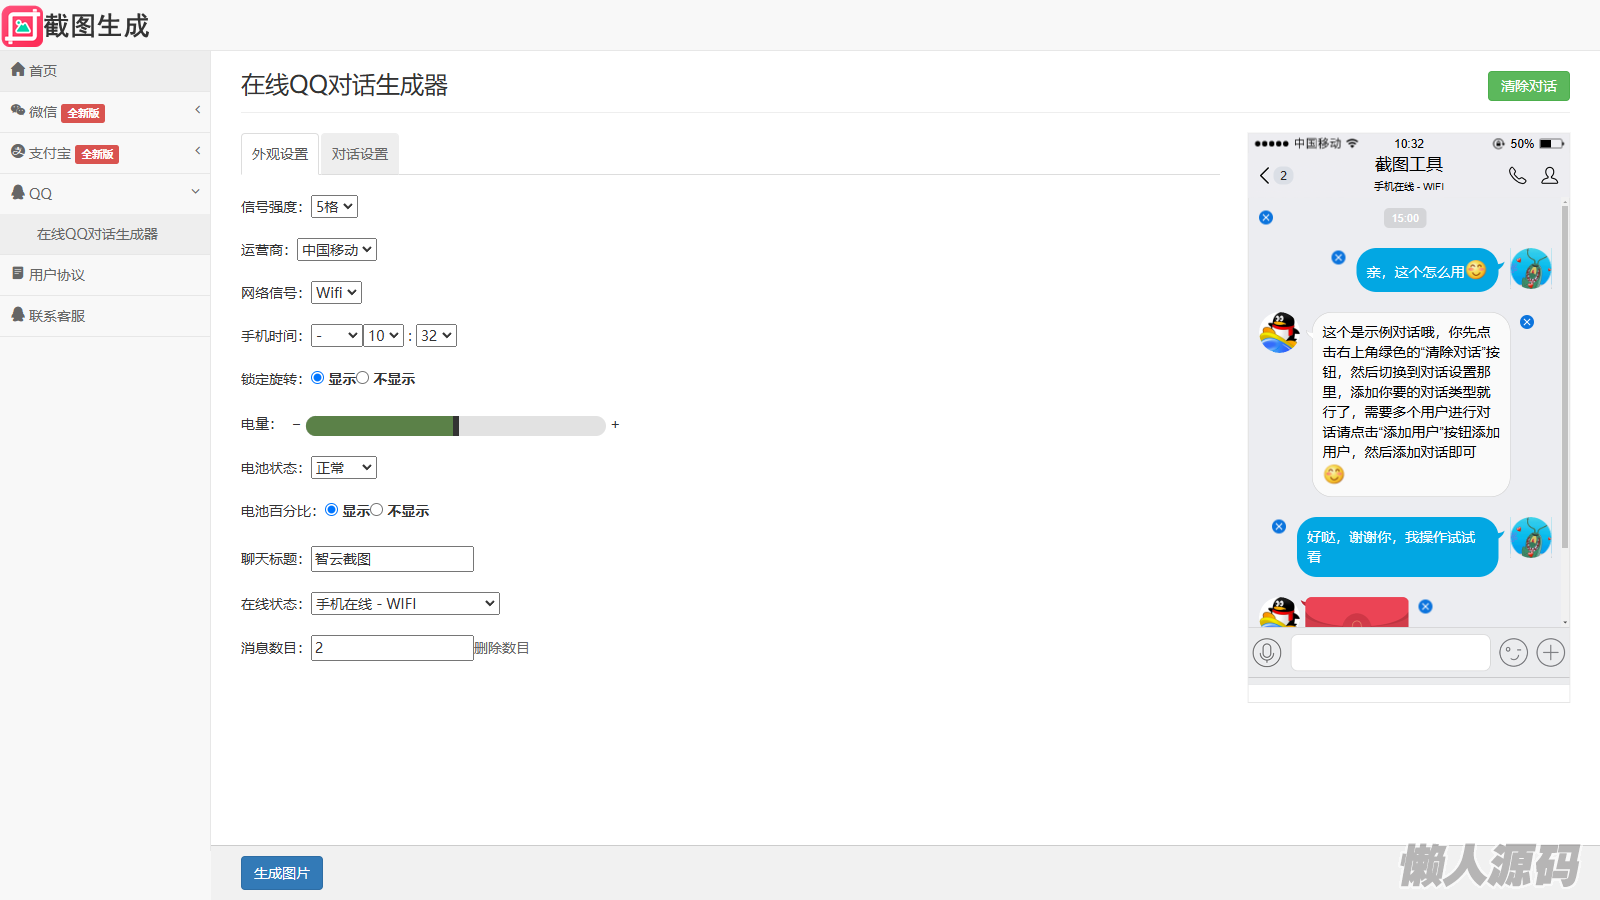1600x900 pixels.
Task: Open the 运营商 carrier dropdown
Action: pyautogui.click(x=337, y=250)
